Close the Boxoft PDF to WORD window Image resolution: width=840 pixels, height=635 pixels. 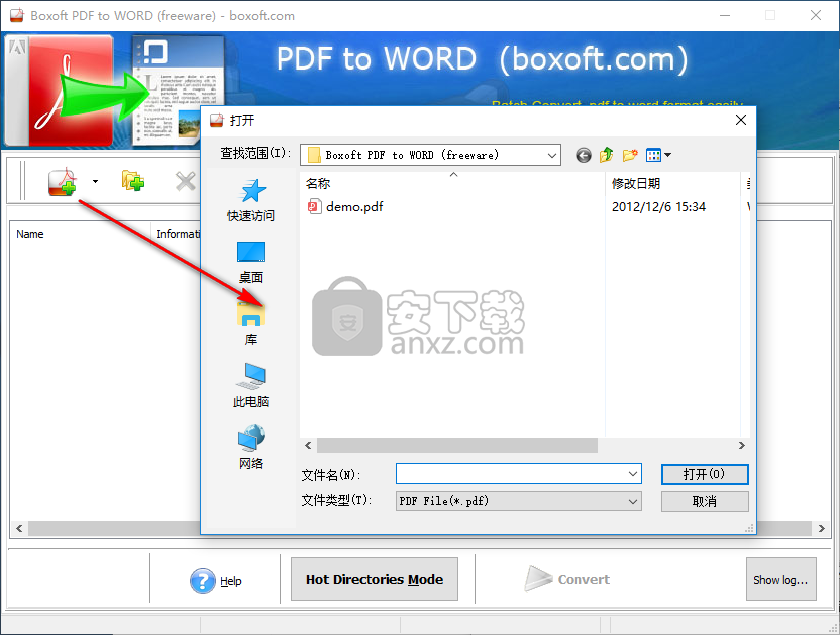pyautogui.click(x=816, y=16)
